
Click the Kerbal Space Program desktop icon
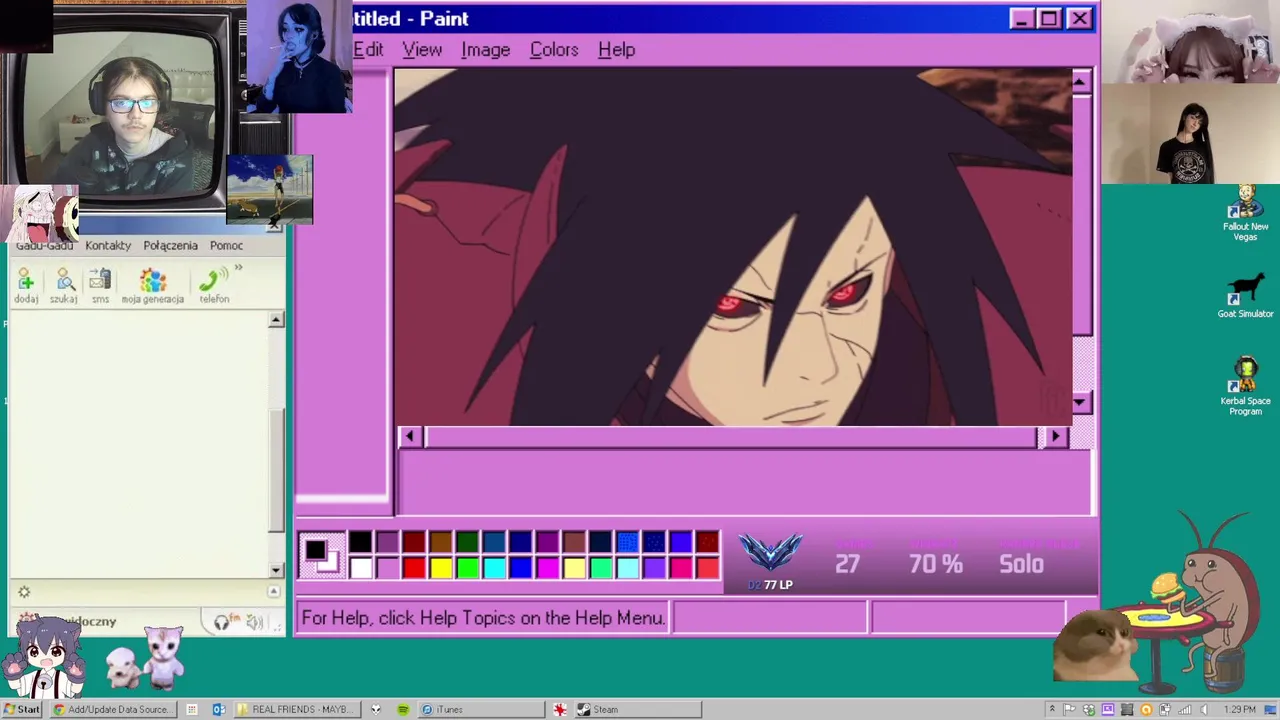click(1245, 386)
